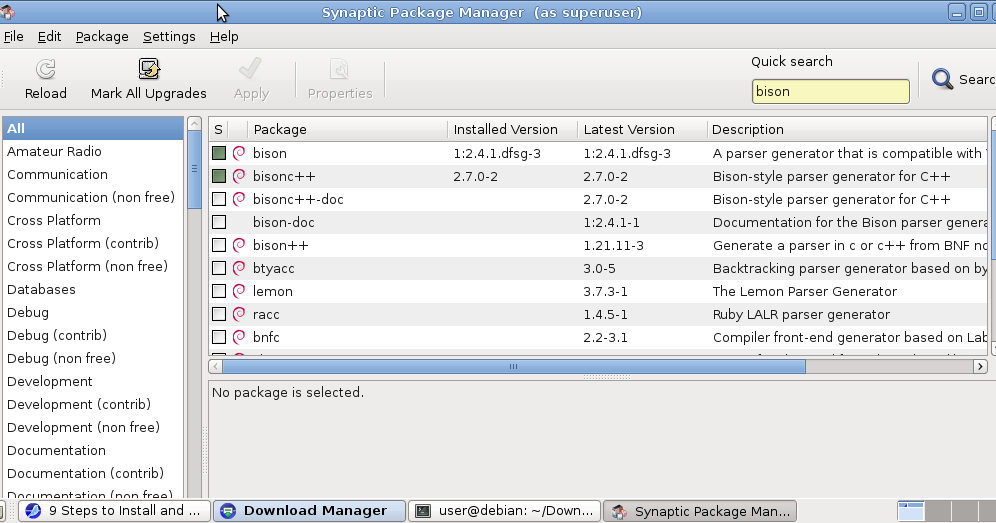Mark the checkbox for btyacc
Viewport: 996px width, 523px height.
[219, 268]
